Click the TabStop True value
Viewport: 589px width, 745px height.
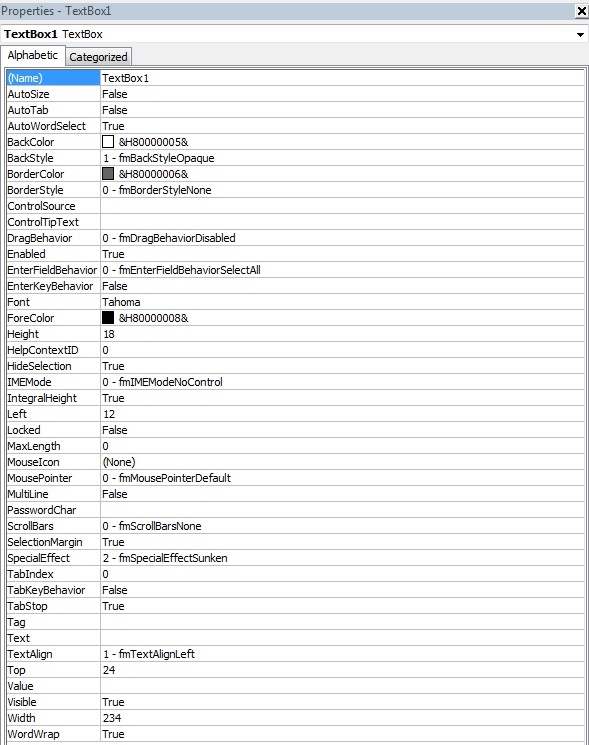coord(342,606)
